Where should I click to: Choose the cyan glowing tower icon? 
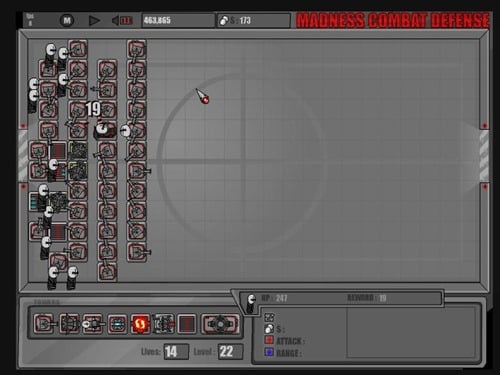pos(117,324)
